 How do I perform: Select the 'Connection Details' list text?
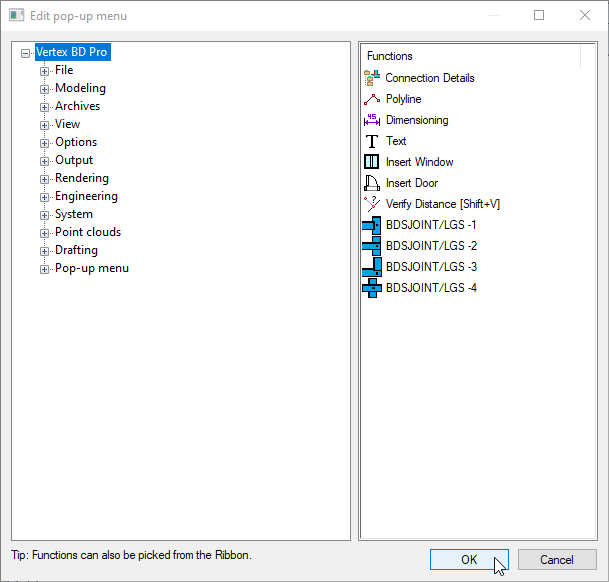pos(430,78)
